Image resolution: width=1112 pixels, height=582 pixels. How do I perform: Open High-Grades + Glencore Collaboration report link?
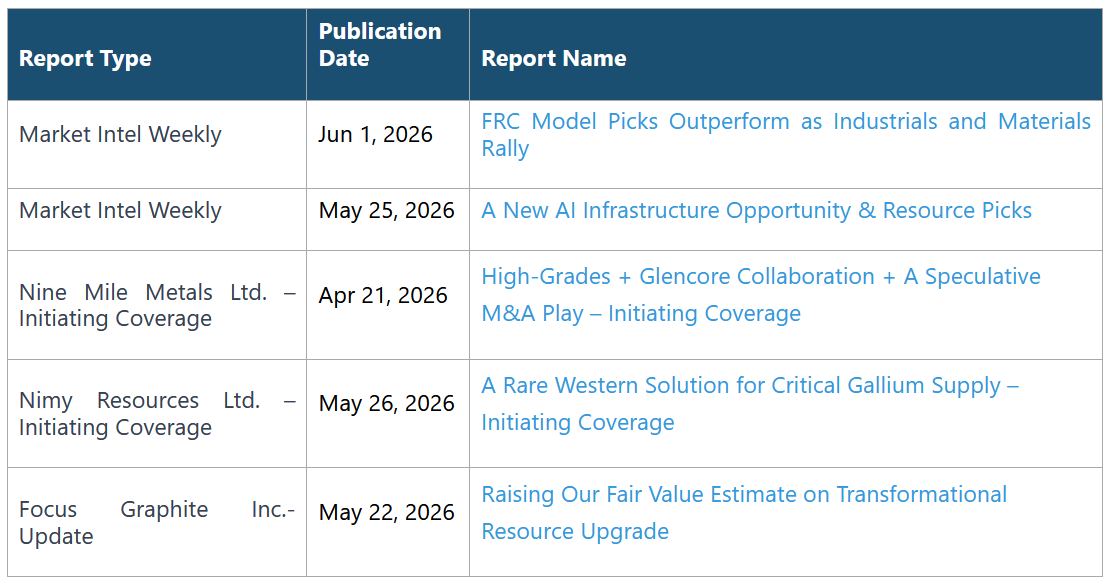coord(761,294)
